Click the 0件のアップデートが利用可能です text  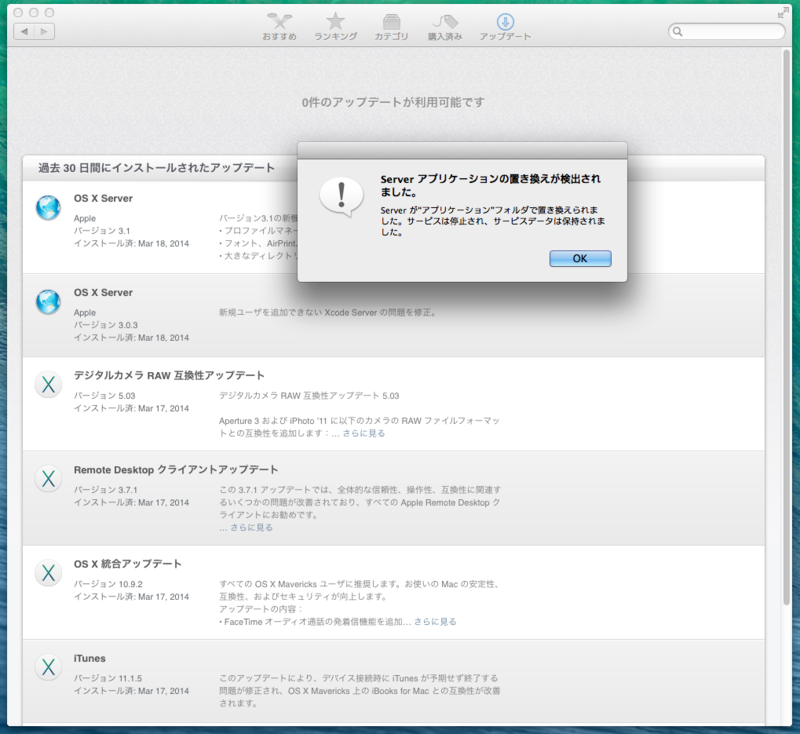pos(393,103)
